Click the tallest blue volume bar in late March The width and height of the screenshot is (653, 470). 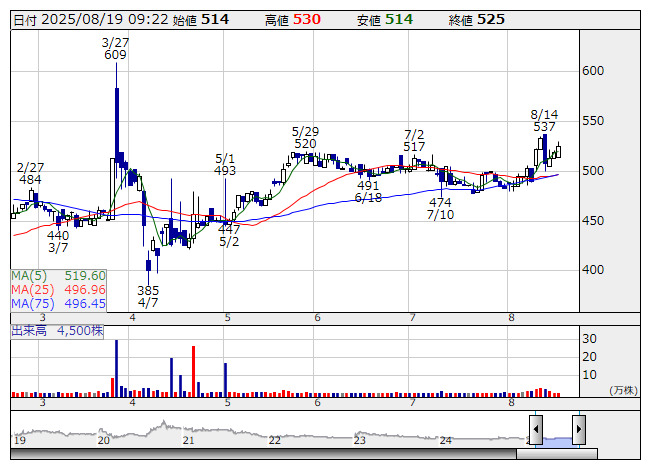coord(117,368)
